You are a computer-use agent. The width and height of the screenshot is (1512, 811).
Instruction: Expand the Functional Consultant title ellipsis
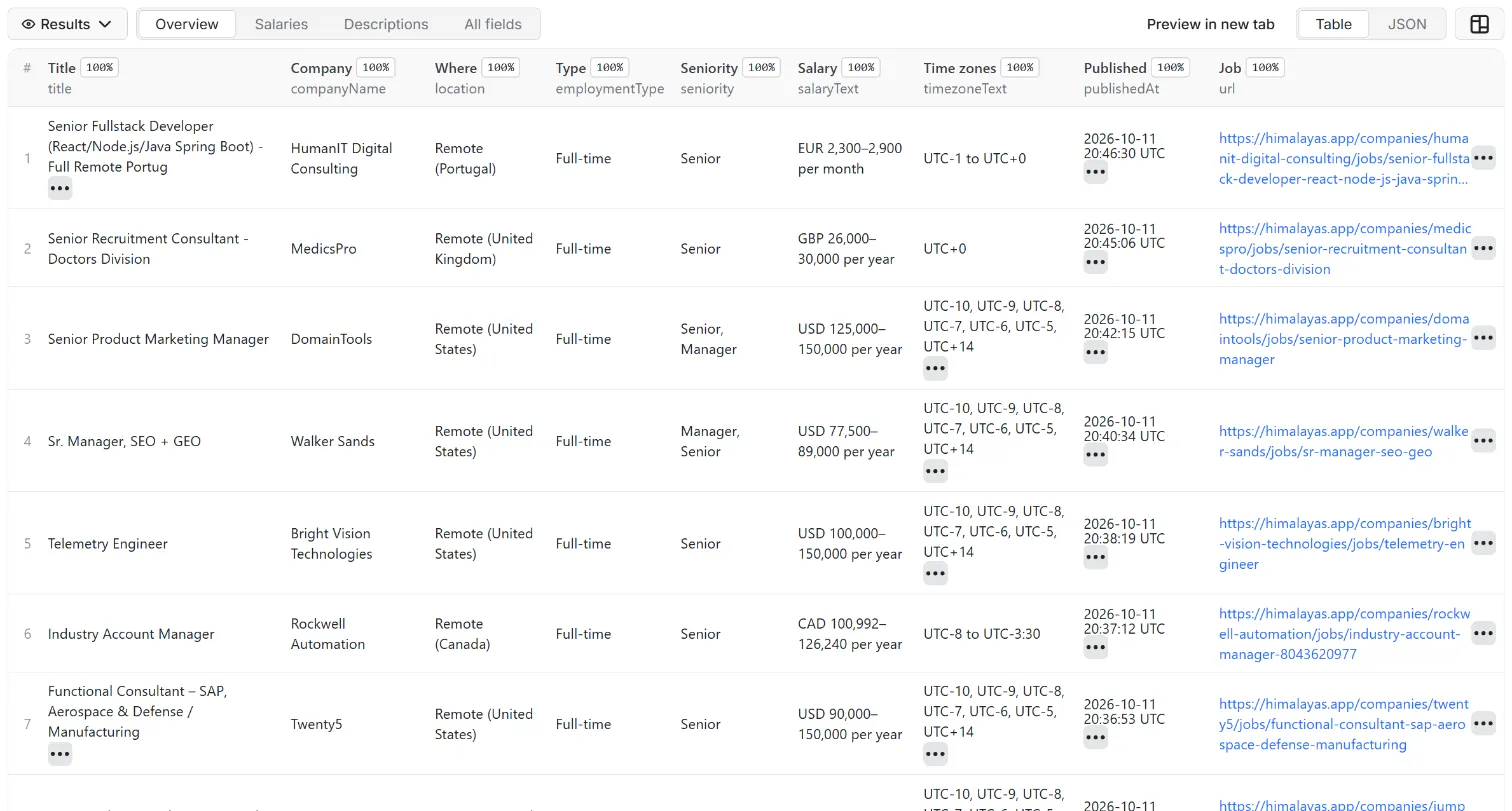[x=60, y=753]
